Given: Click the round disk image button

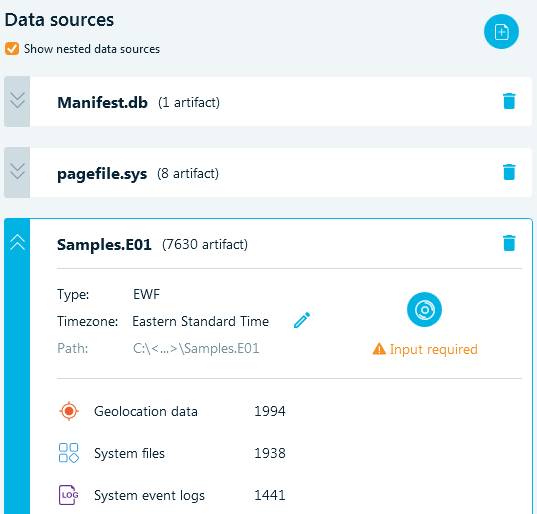Looking at the screenshot, I should click(424, 310).
